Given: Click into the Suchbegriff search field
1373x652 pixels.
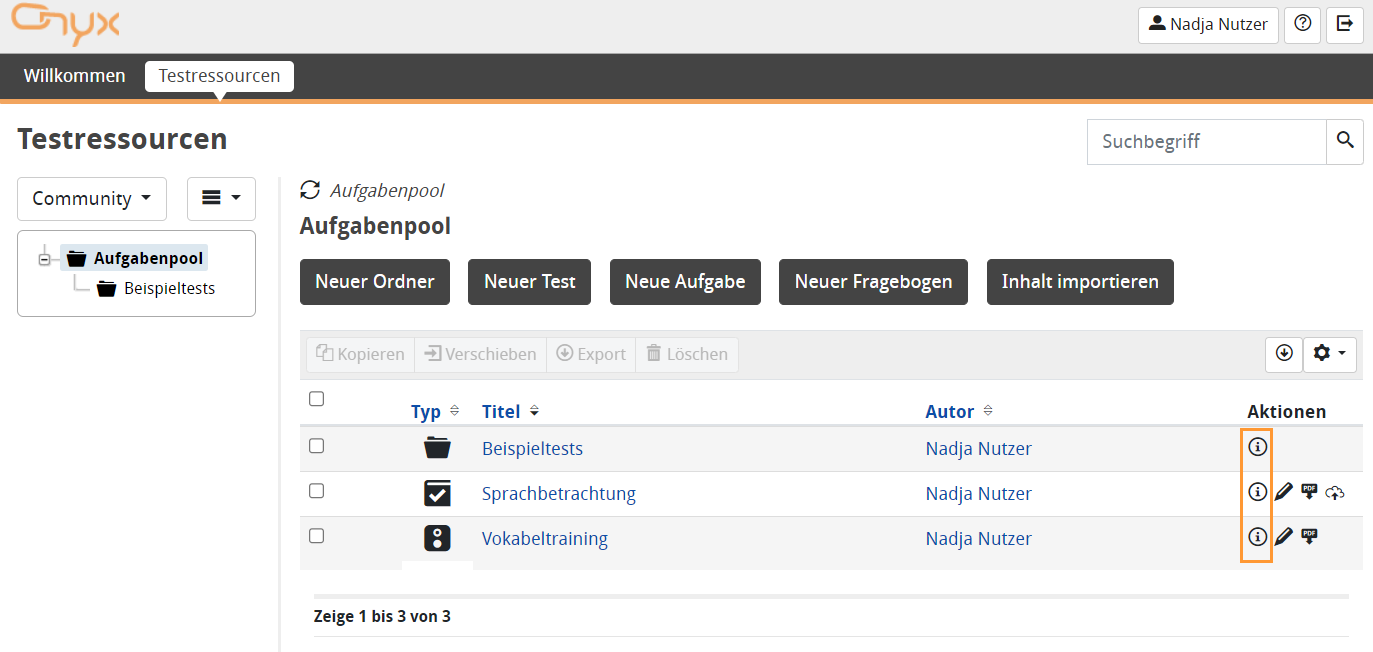Looking at the screenshot, I should 1206,142.
